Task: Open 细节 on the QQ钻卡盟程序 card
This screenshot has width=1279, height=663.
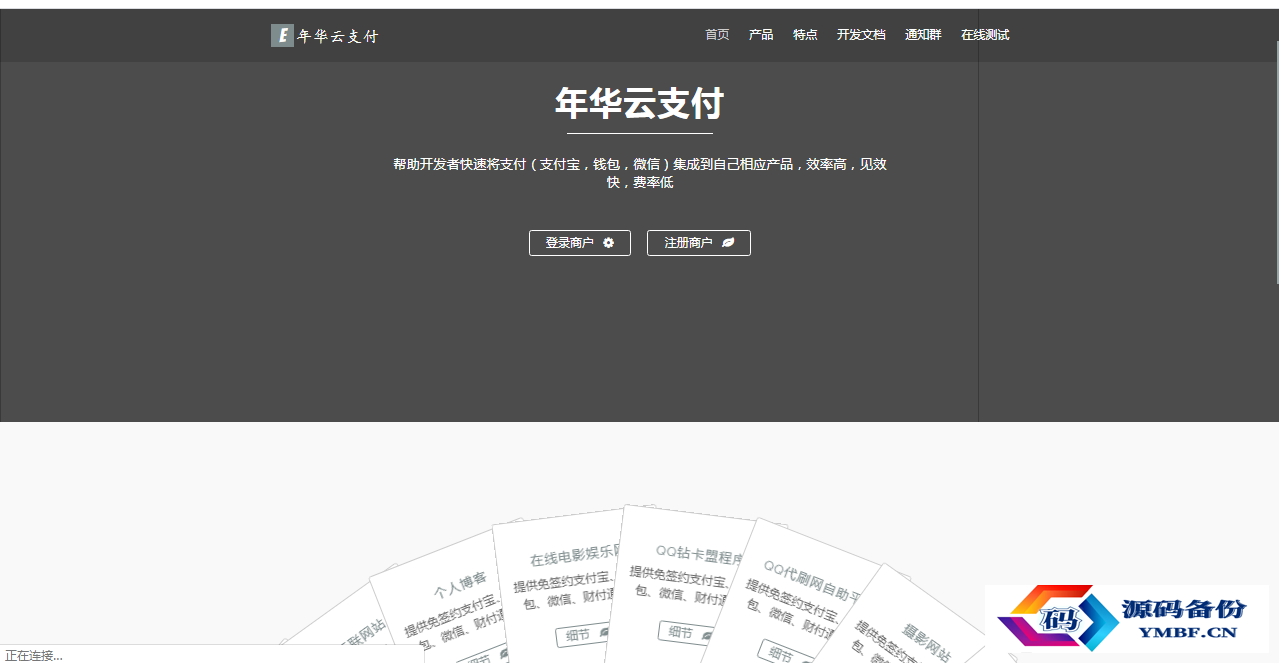Action: pyautogui.click(x=686, y=632)
